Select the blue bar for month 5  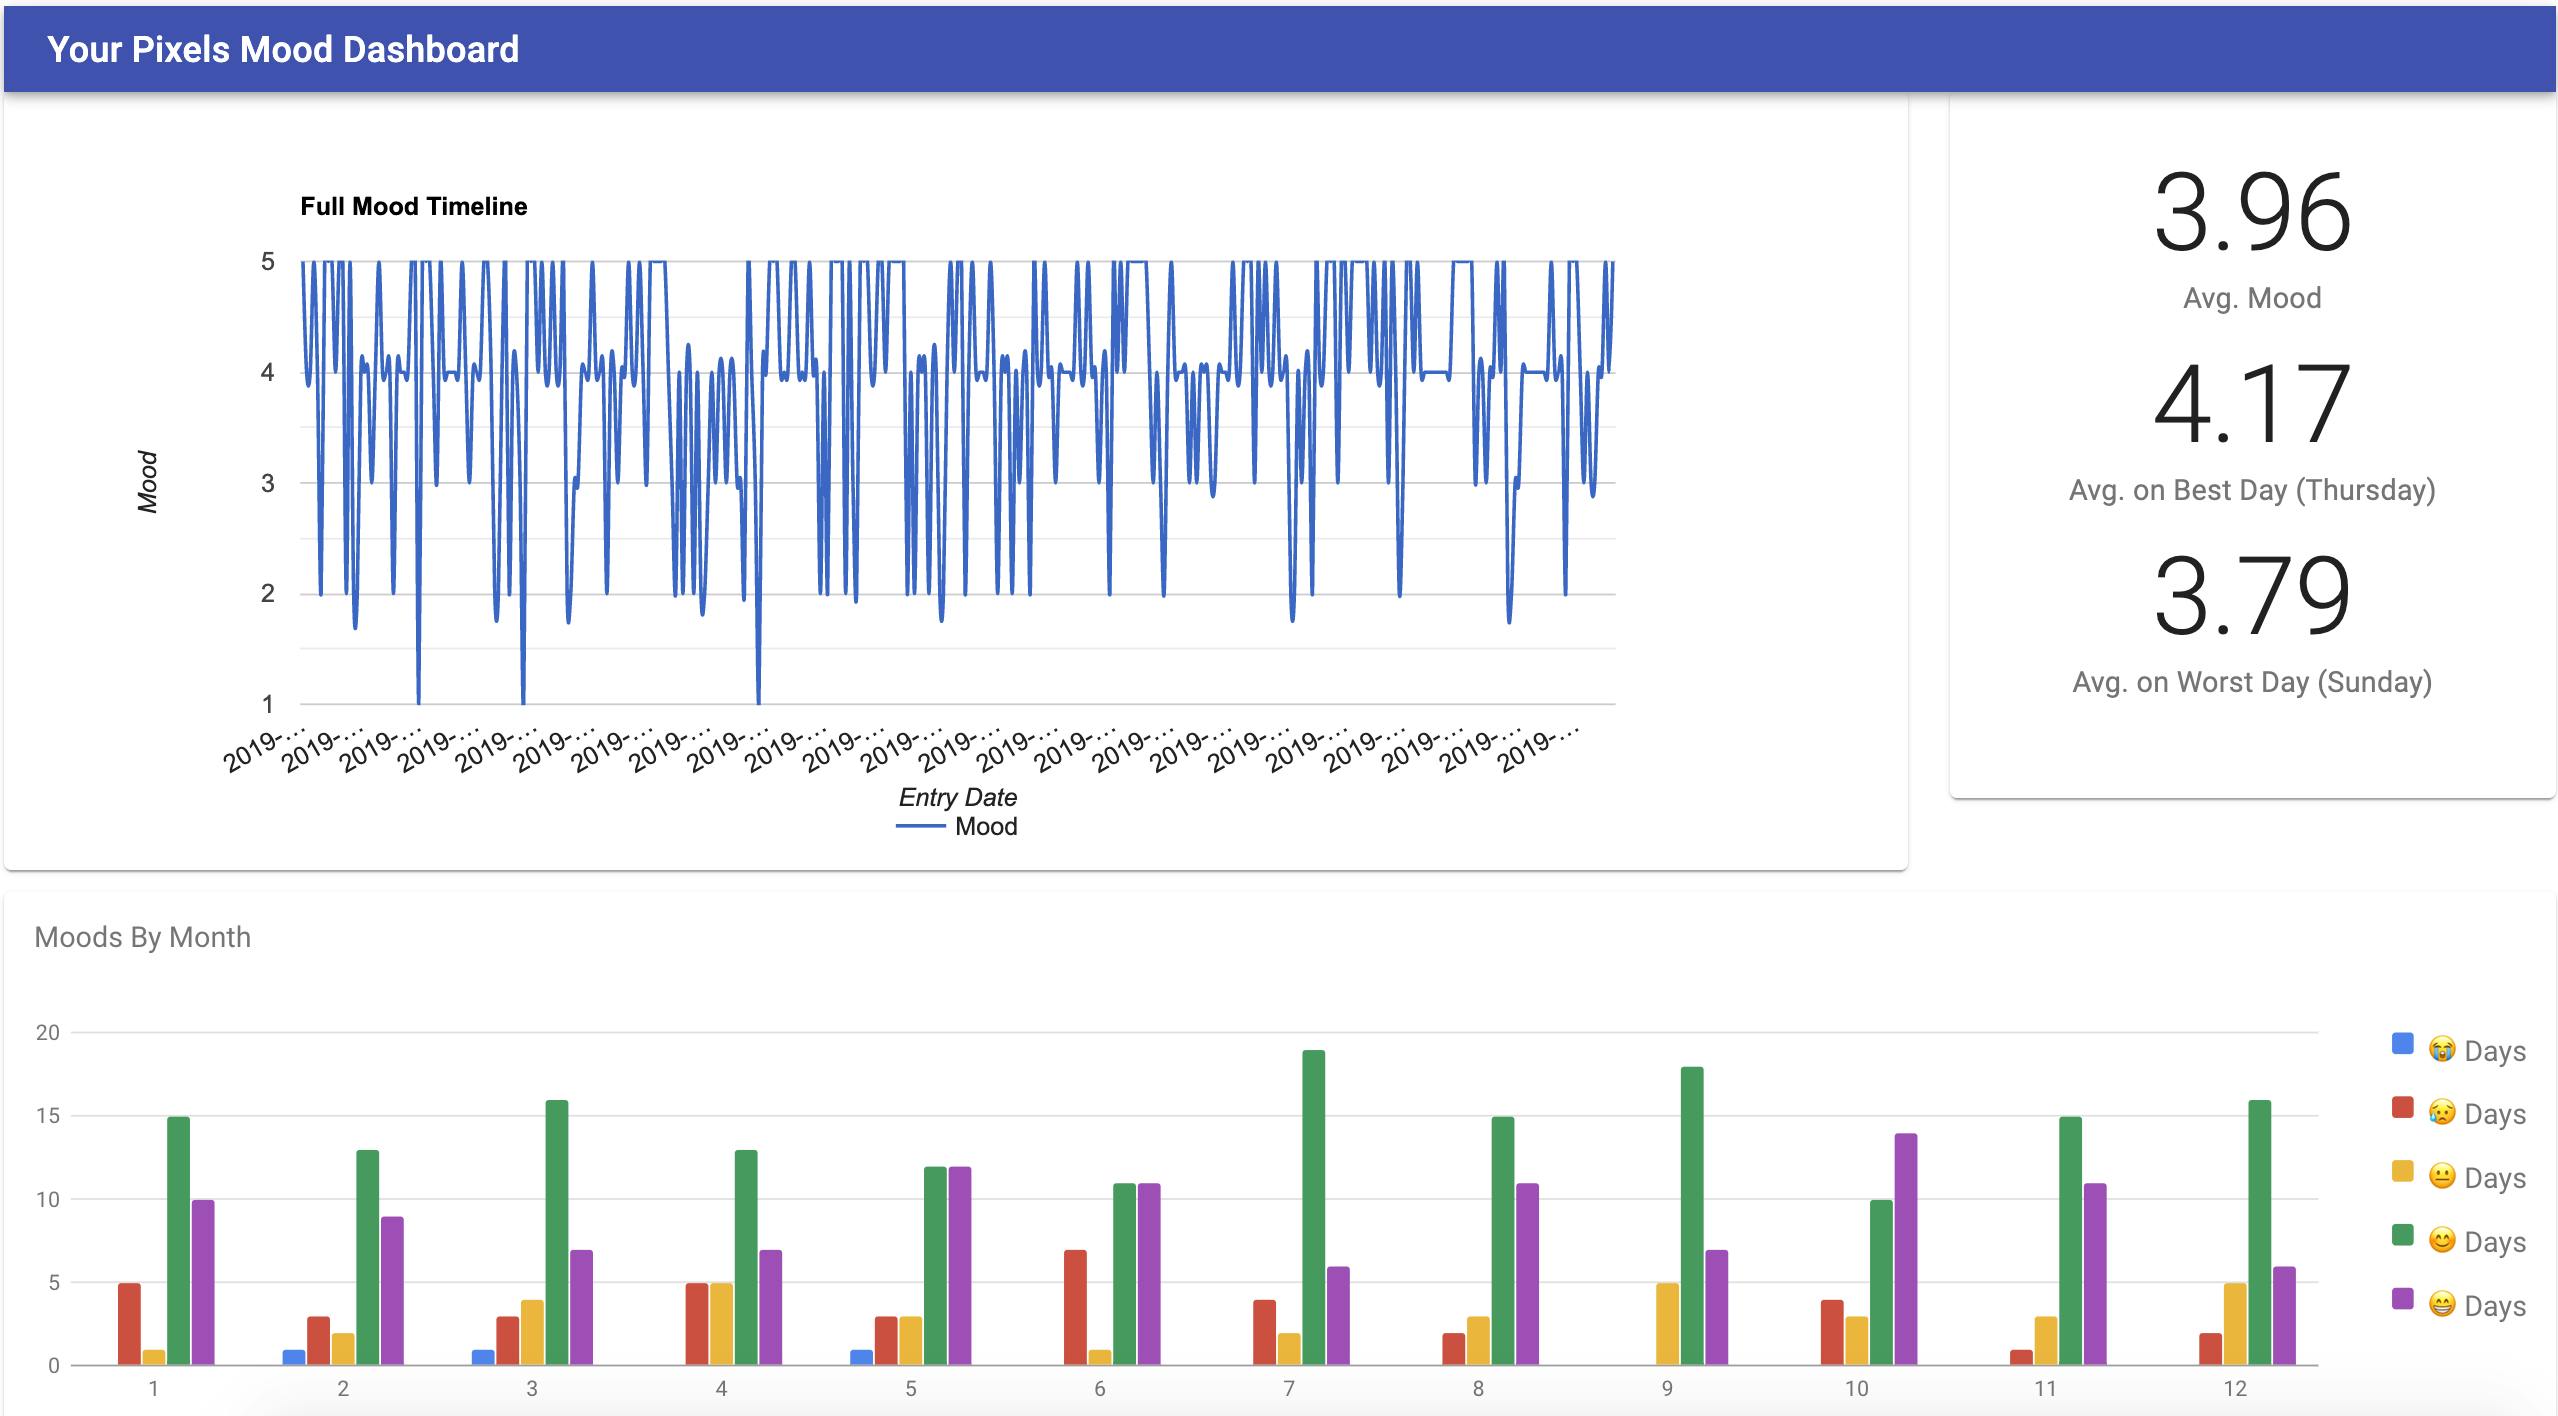click(x=861, y=1357)
